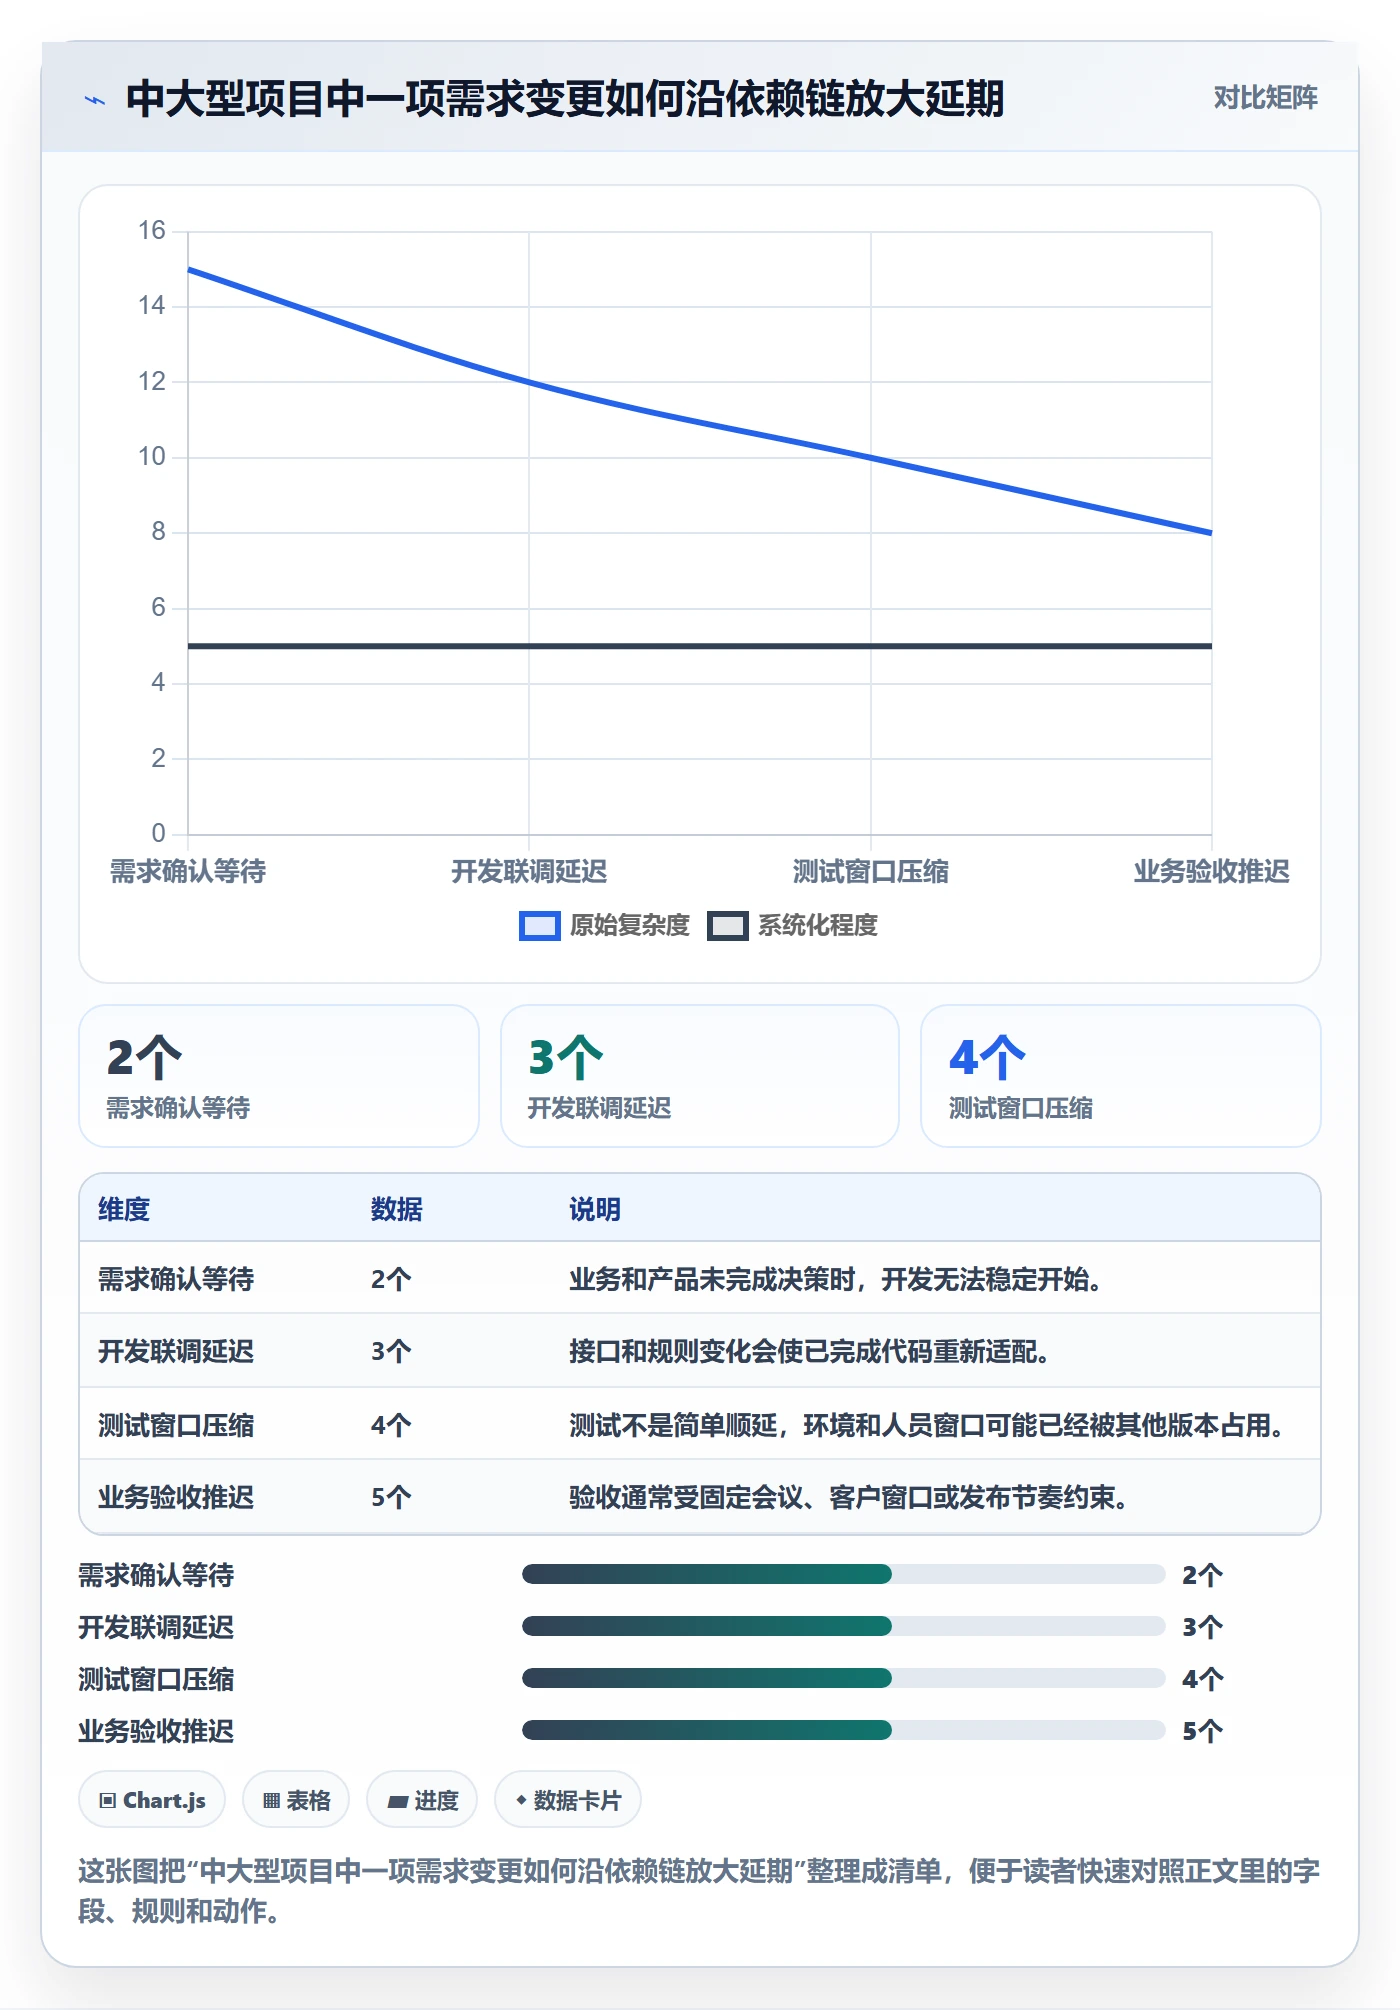The height and width of the screenshot is (2010, 1400).
Task: Click 3个 beside the 开发联调延迟 progress bar
Action: point(1202,1628)
